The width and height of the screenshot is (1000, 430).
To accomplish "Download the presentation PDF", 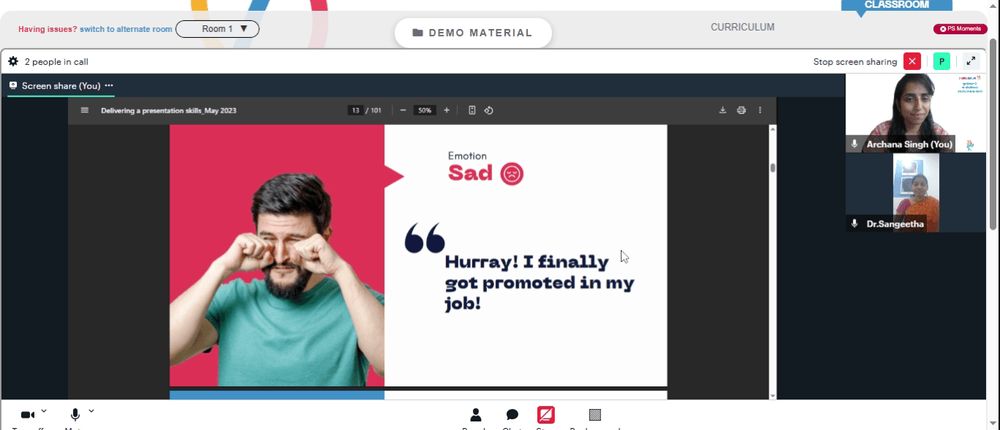I will coord(723,110).
